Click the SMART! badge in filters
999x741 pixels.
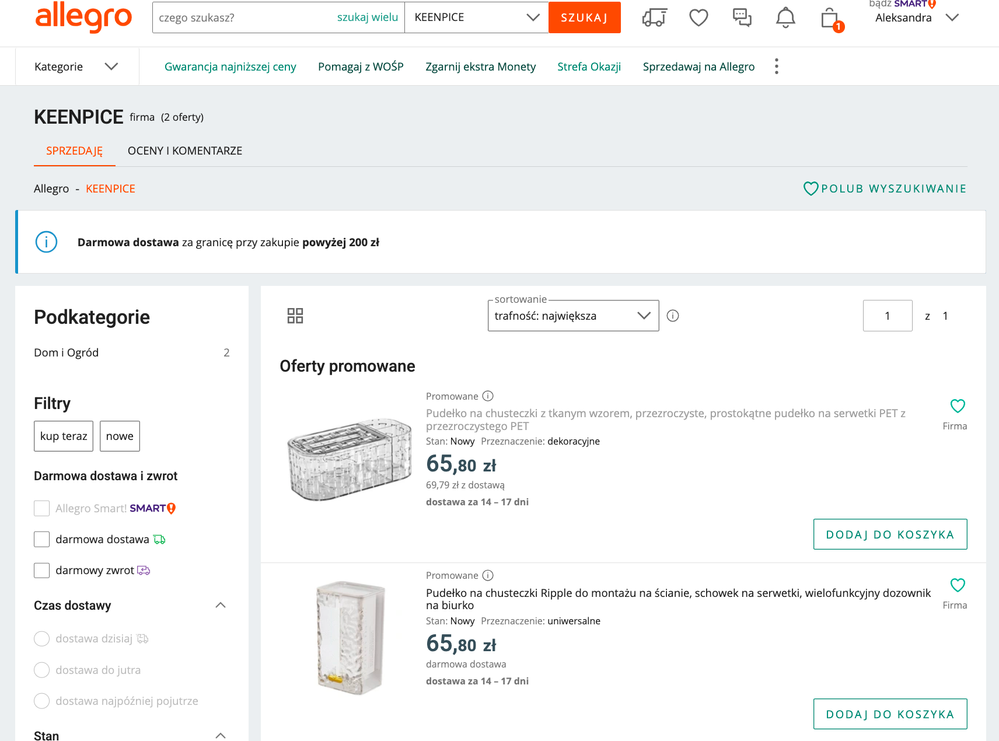point(153,508)
